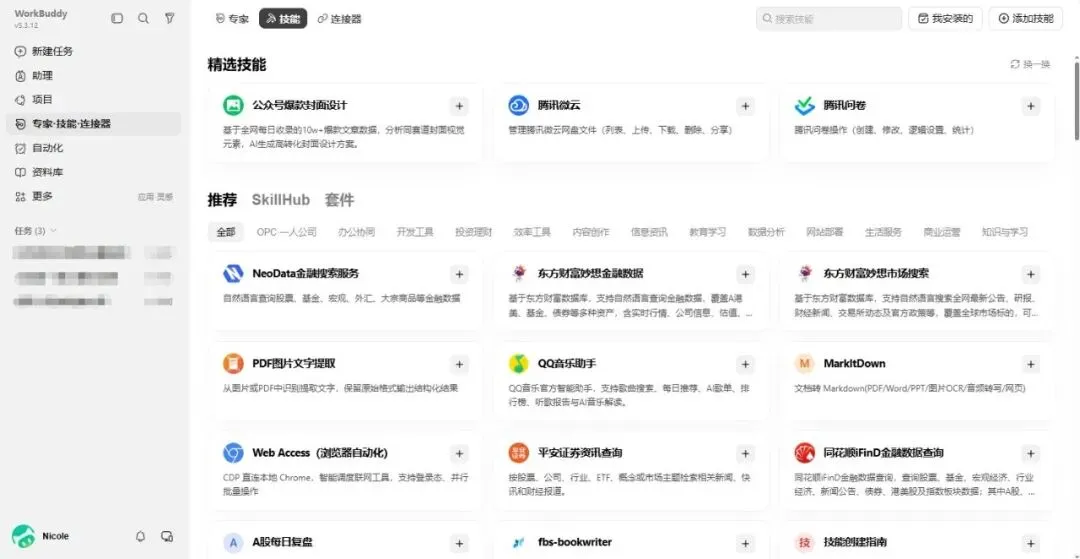Viewport: 1080px width, 559px height.
Task: Filter by 商业运营 category
Action: click(942, 232)
